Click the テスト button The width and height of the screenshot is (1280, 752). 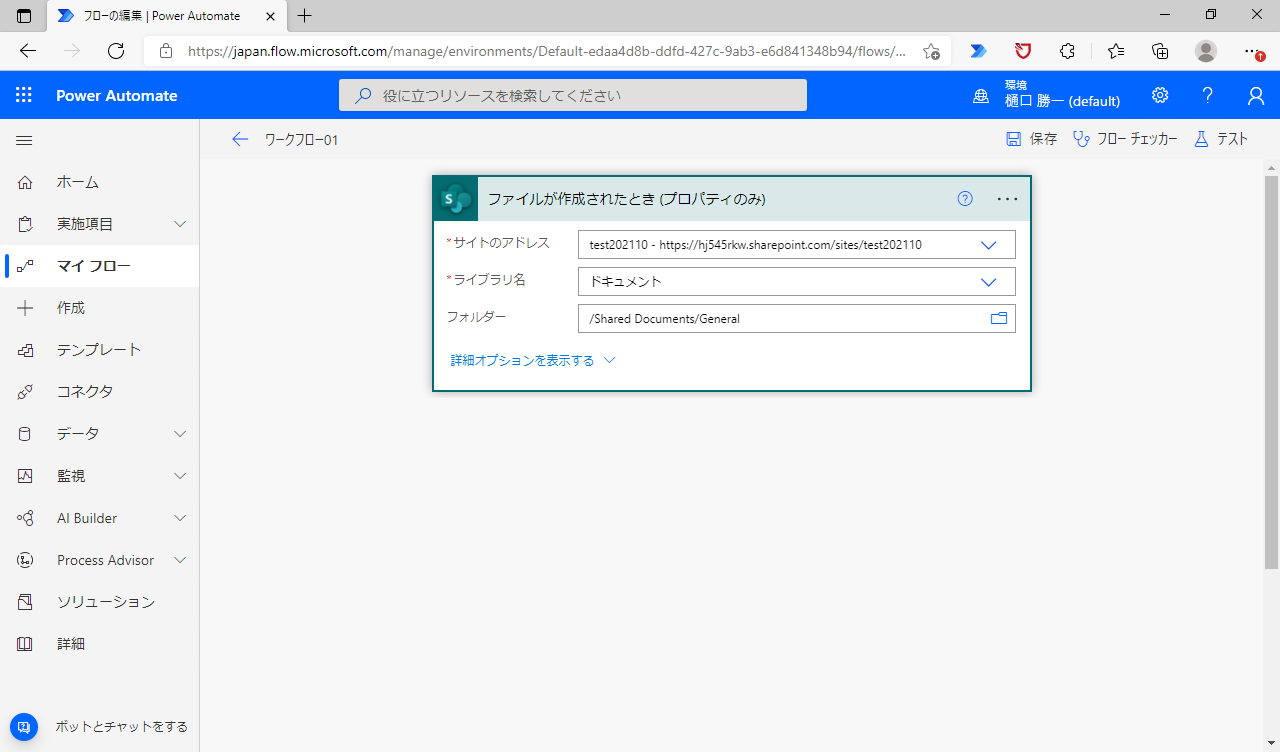coord(1221,139)
